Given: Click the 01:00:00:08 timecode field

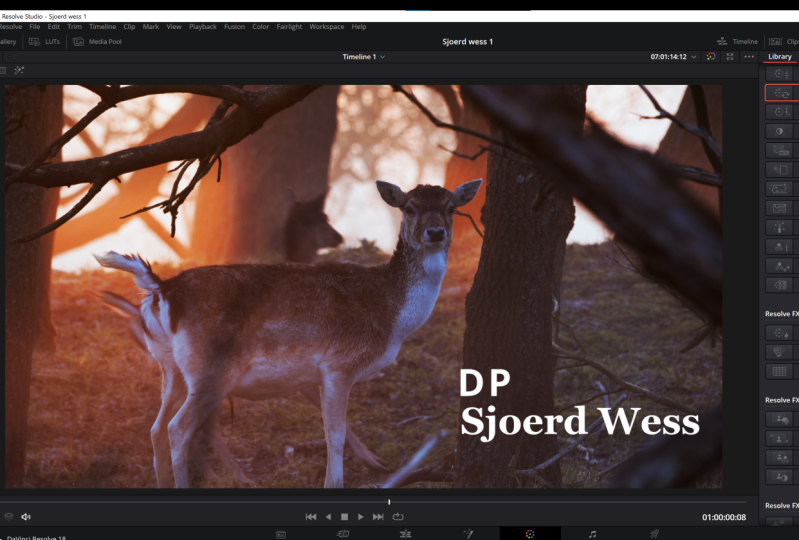Looking at the screenshot, I should (x=724, y=517).
